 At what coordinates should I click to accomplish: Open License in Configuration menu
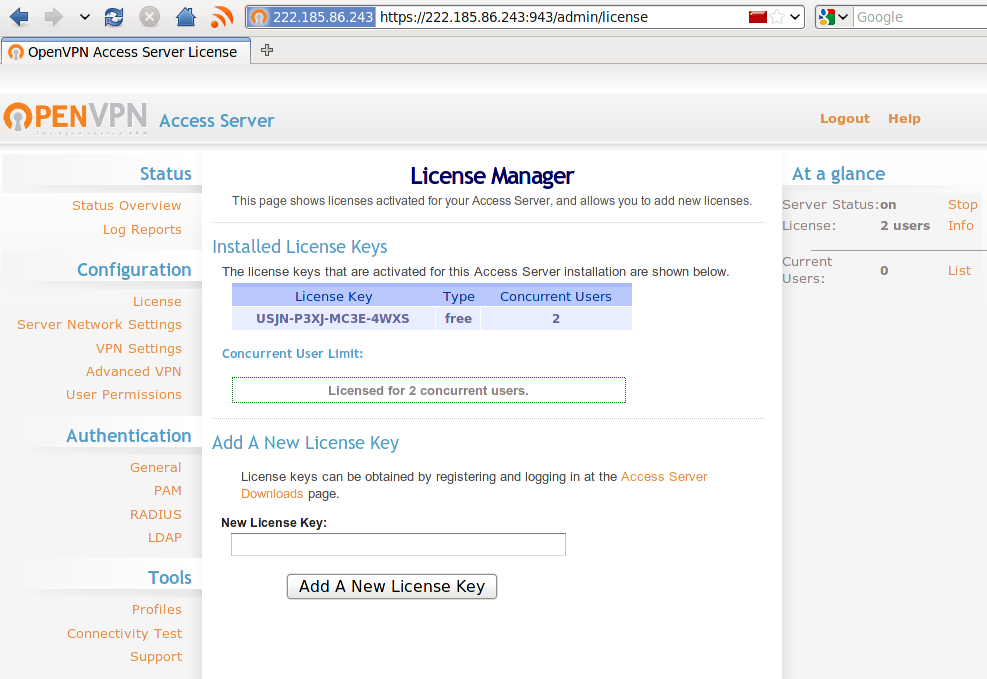click(x=157, y=301)
